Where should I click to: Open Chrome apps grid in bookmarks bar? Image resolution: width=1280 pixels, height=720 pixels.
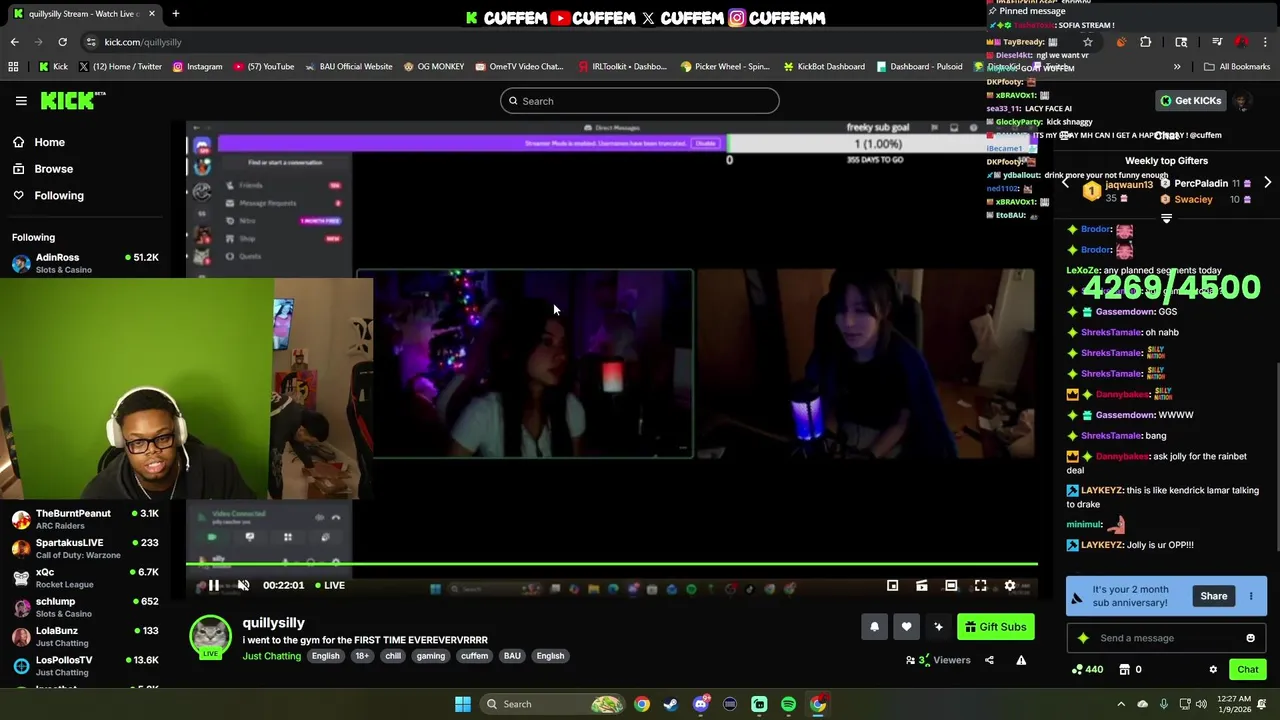(x=13, y=67)
